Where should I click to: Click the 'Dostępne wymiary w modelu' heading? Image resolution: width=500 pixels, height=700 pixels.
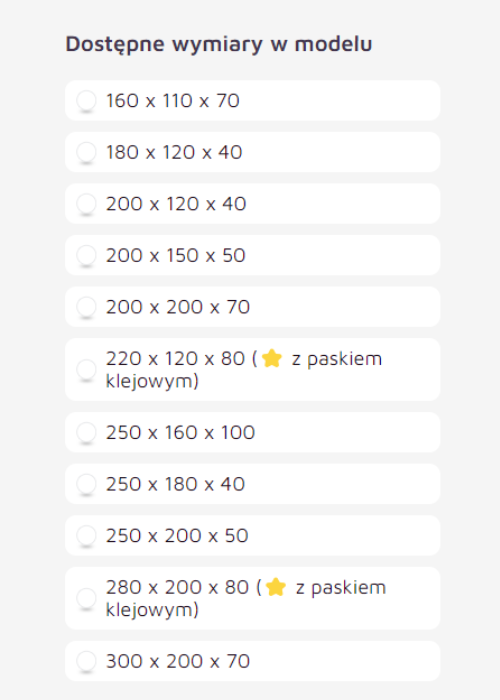219,45
